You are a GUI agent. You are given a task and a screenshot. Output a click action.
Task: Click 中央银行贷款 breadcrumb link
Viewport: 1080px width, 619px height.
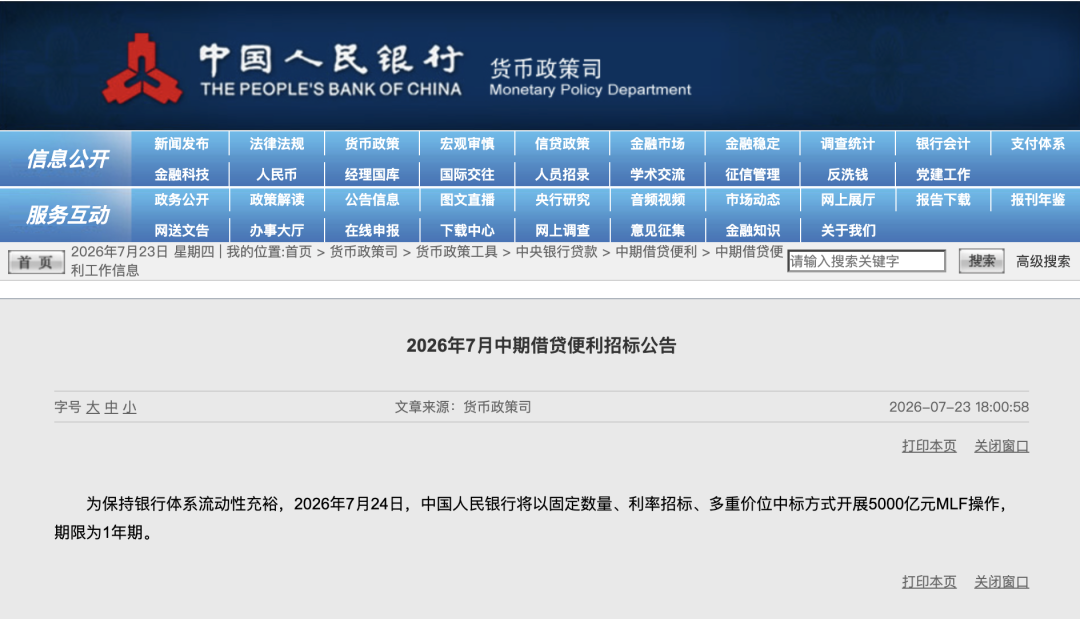[557, 252]
